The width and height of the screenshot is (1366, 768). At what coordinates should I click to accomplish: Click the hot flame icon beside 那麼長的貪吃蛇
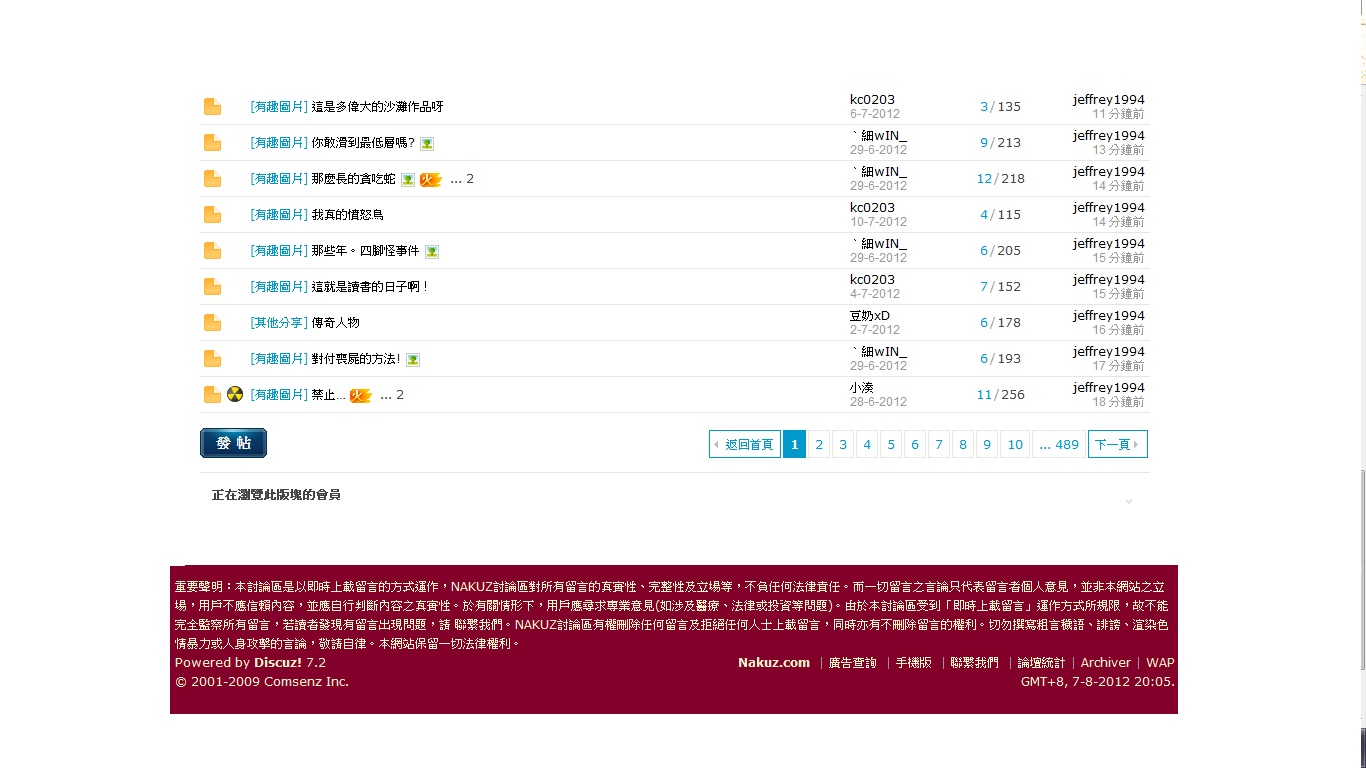pyautogui.click(x=431, y=180)
